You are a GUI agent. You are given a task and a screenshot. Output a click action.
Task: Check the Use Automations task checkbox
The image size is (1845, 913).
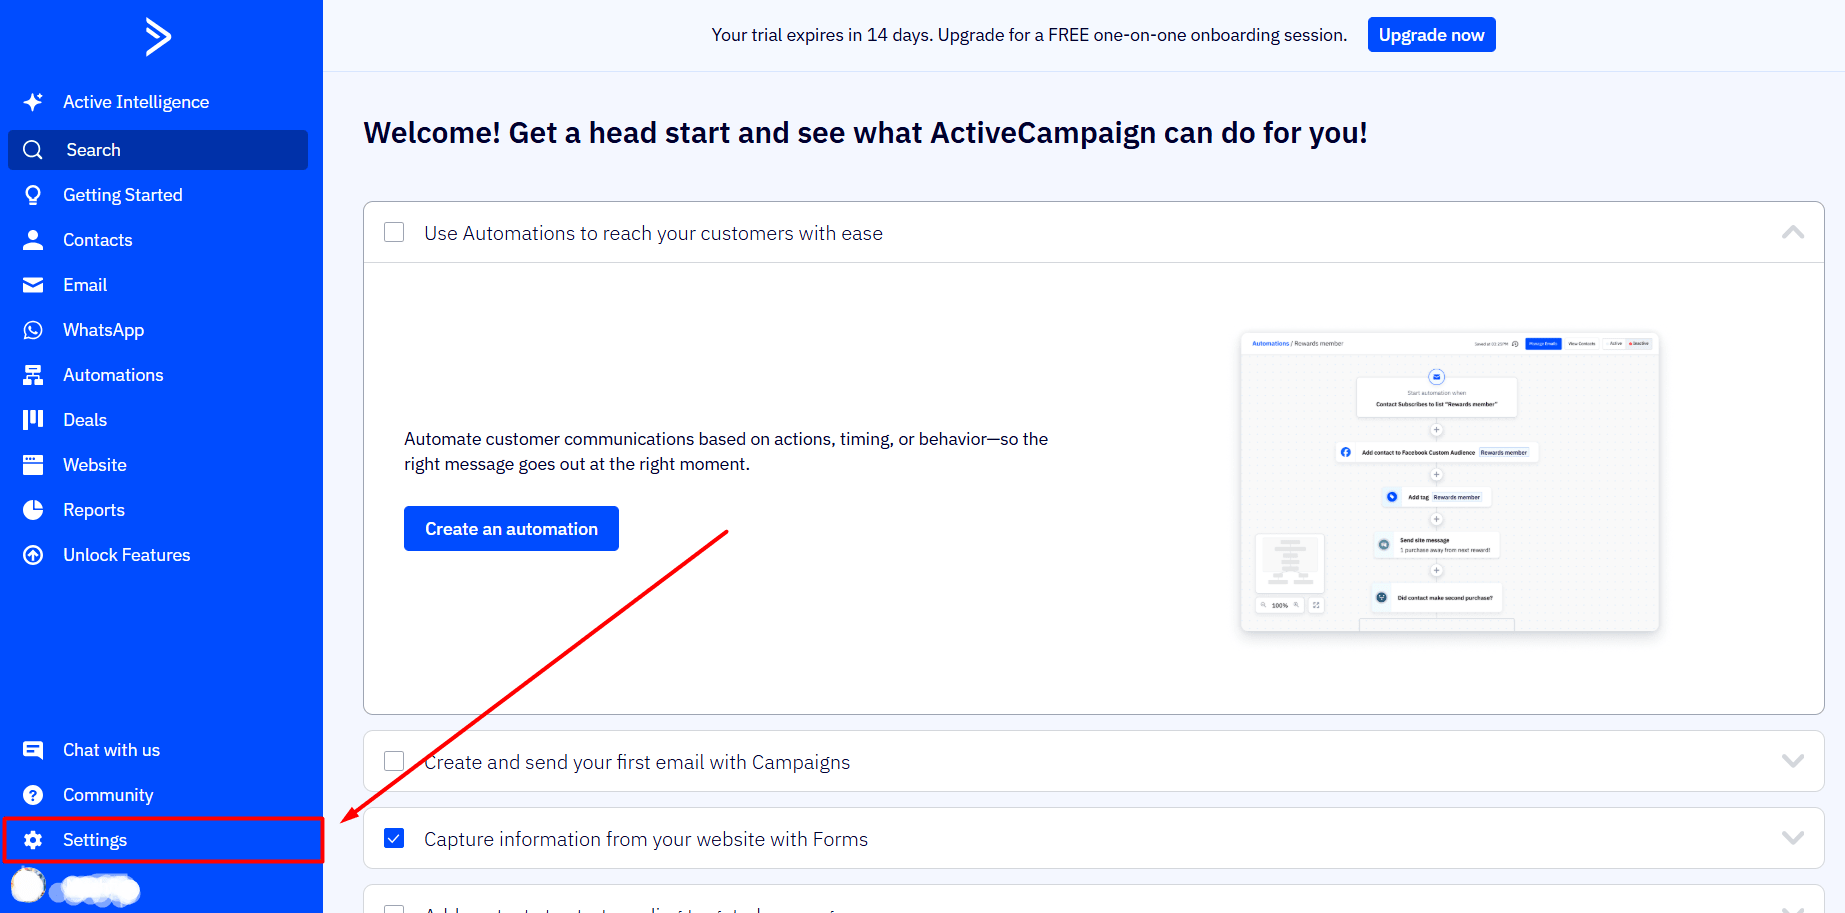click(394, 232)
